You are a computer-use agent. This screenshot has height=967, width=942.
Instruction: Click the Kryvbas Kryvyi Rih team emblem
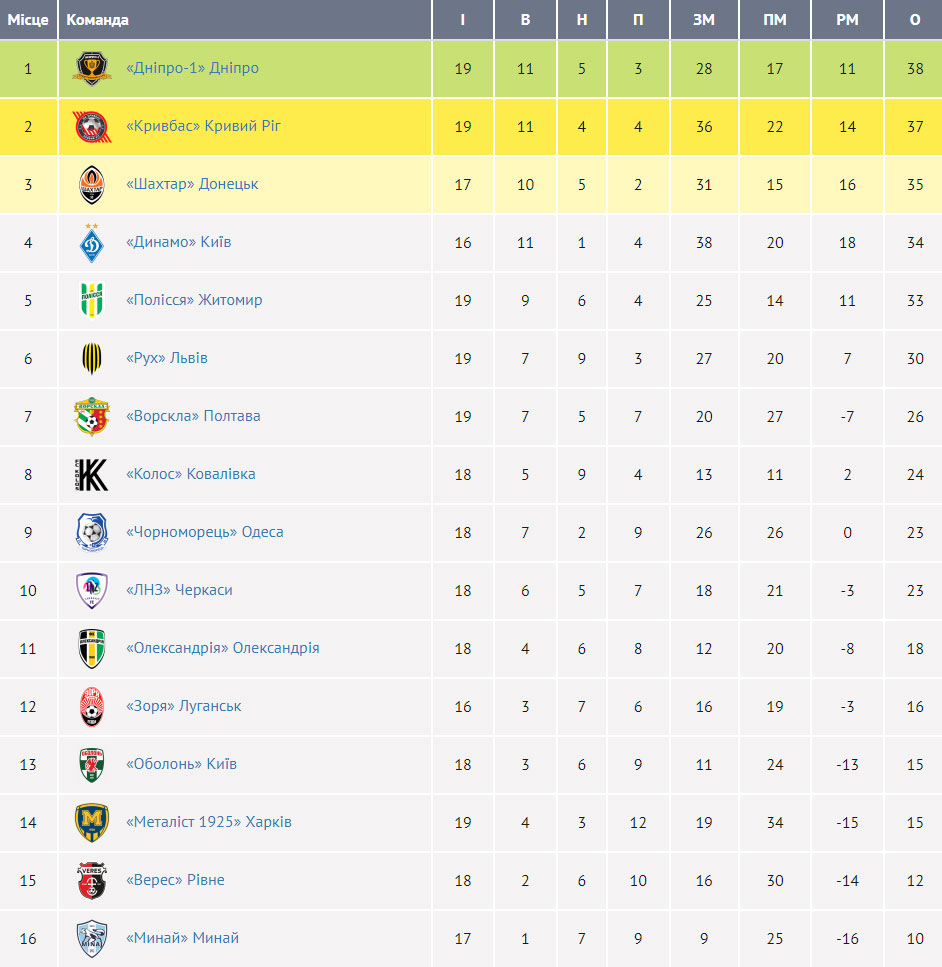coord(91,126)
